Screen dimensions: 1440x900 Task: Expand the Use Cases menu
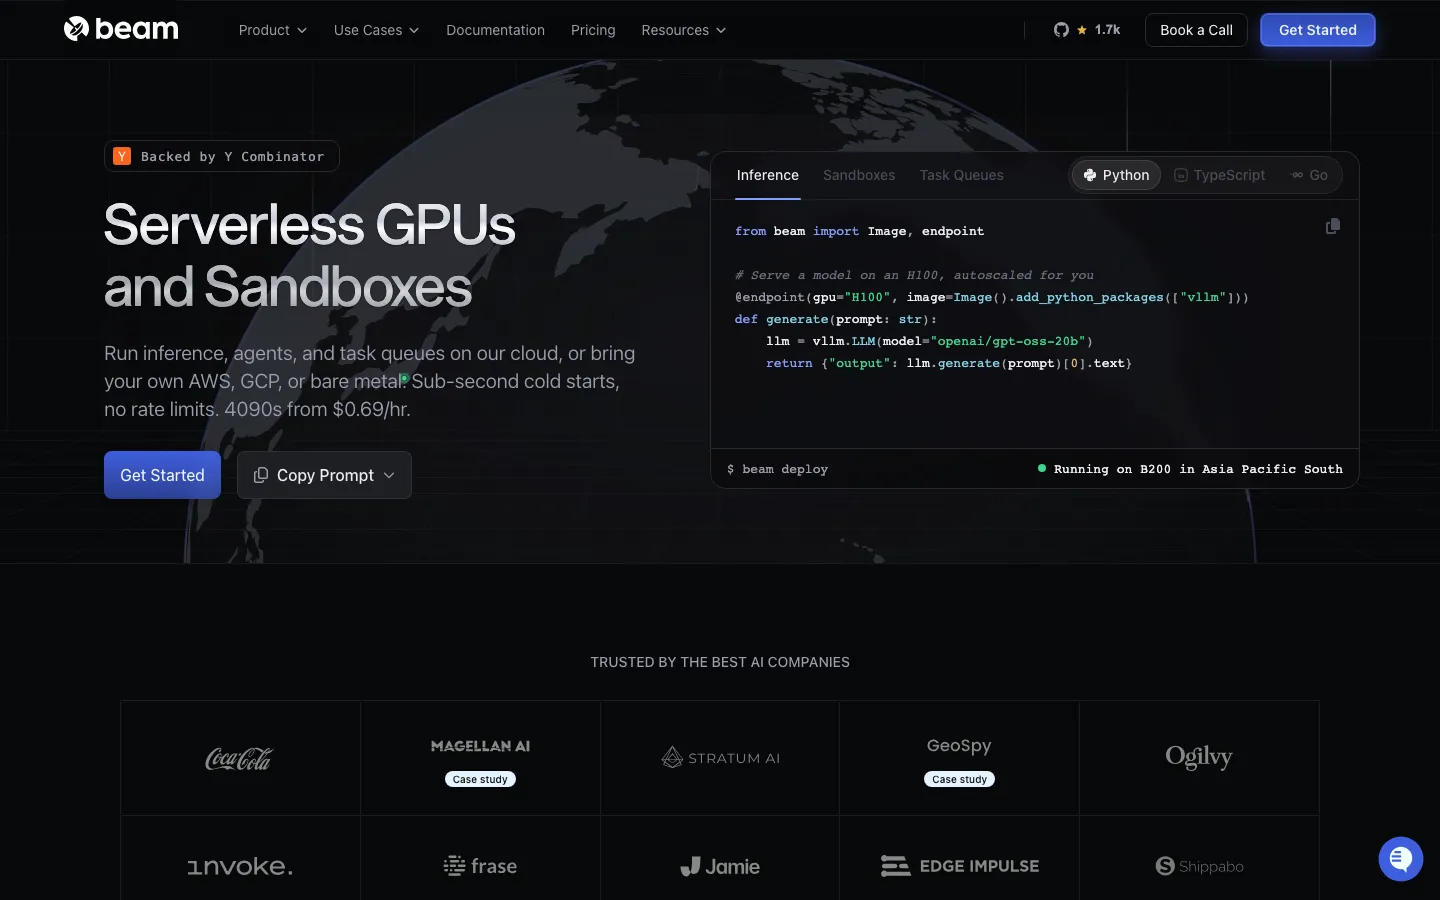click(x=376, y=30)
